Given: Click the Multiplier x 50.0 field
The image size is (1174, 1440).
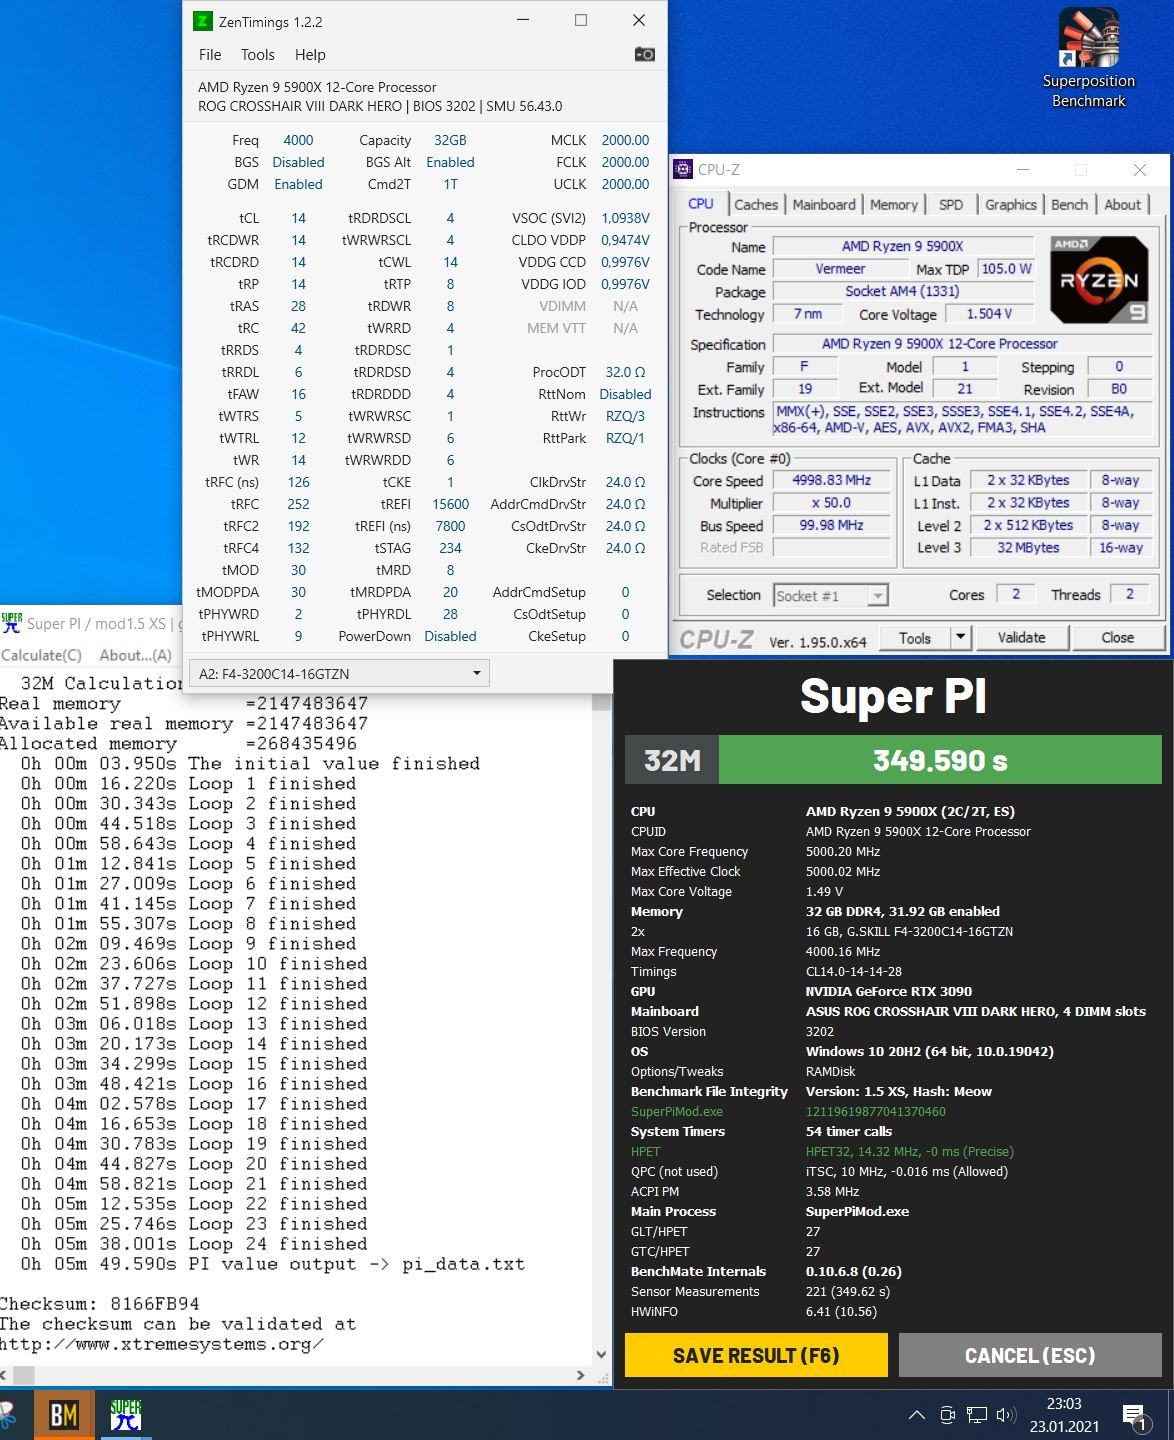Looking at the screenshot, I should click(831, 503).
